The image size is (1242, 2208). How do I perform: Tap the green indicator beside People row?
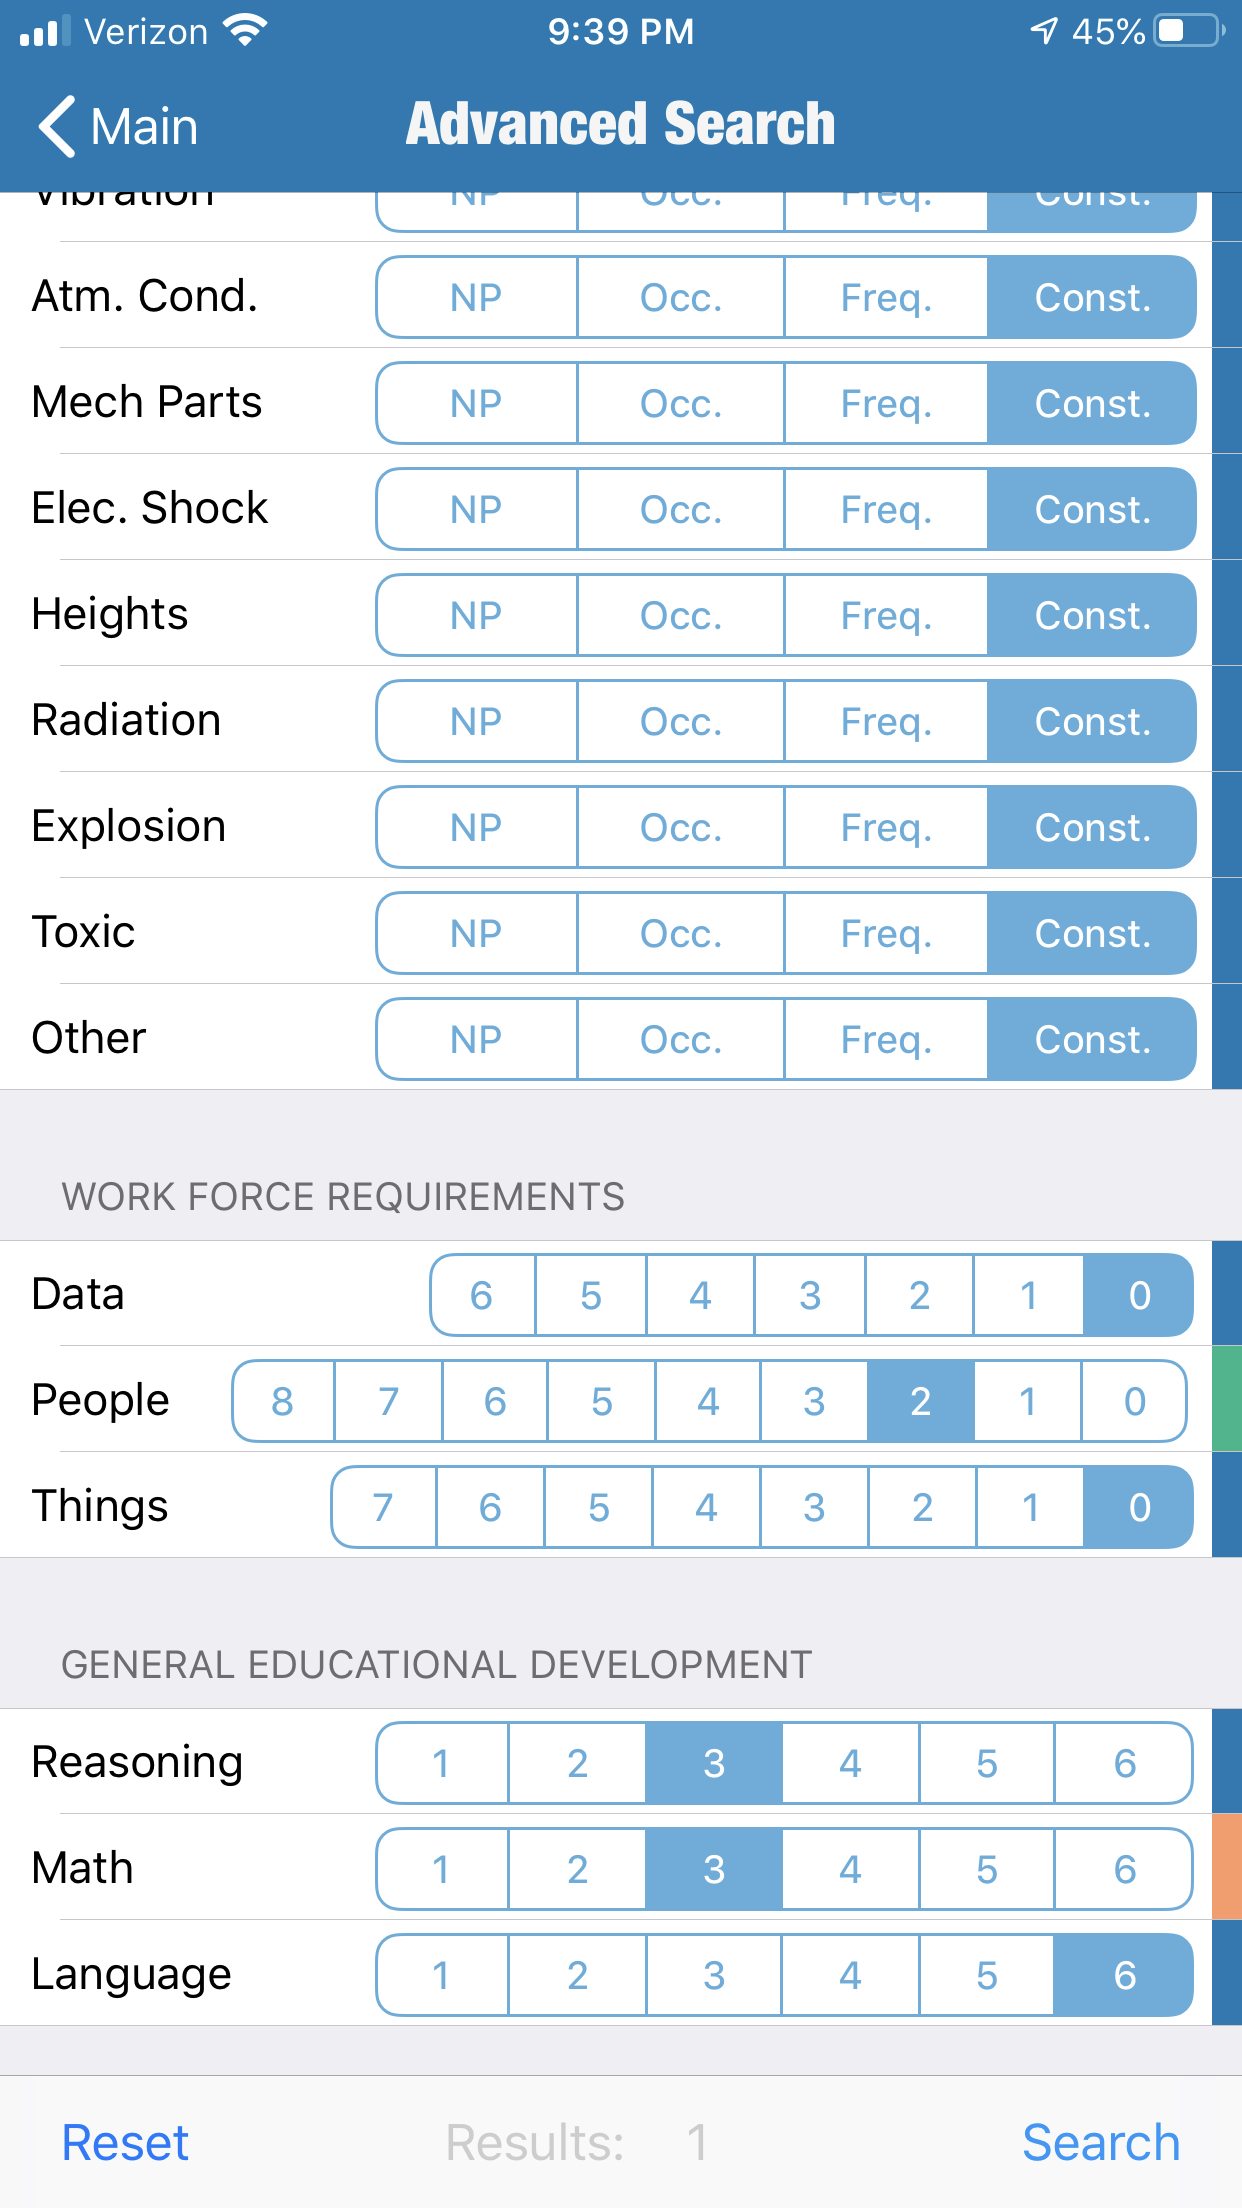[1227, 1399]
